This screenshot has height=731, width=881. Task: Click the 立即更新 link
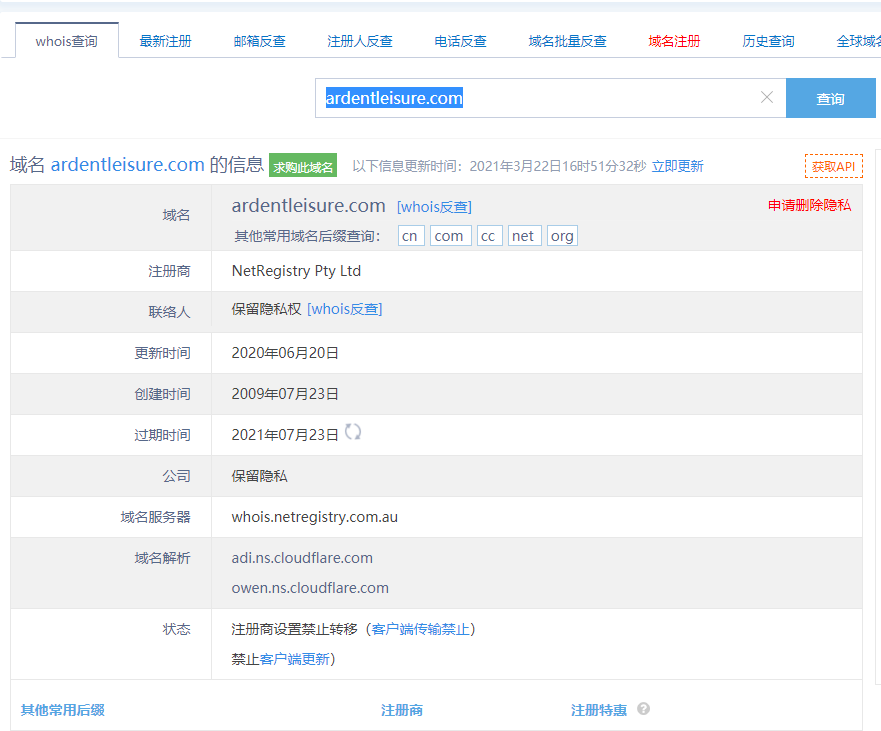[677, 166]
